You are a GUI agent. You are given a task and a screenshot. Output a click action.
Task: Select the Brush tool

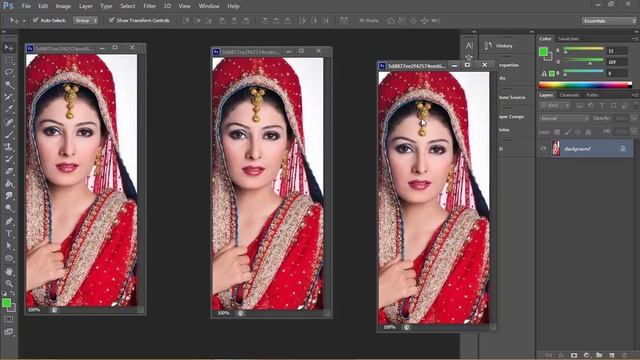click(9, 134)
